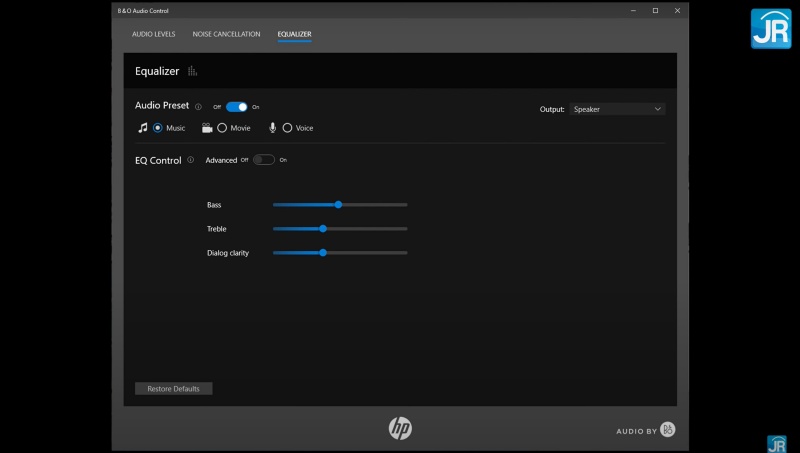
Task: Toggle the Audio Preset switch off
Action: (236, 107)
